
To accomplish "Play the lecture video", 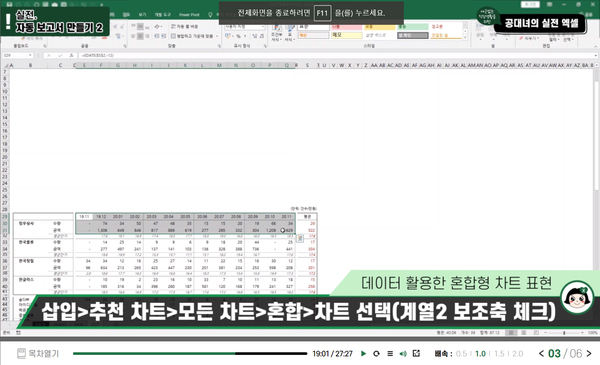I will point(363,354).
